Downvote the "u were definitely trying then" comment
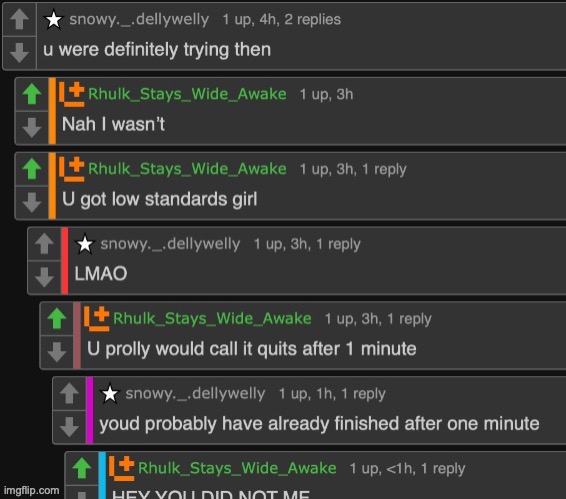 click(19, 53)
